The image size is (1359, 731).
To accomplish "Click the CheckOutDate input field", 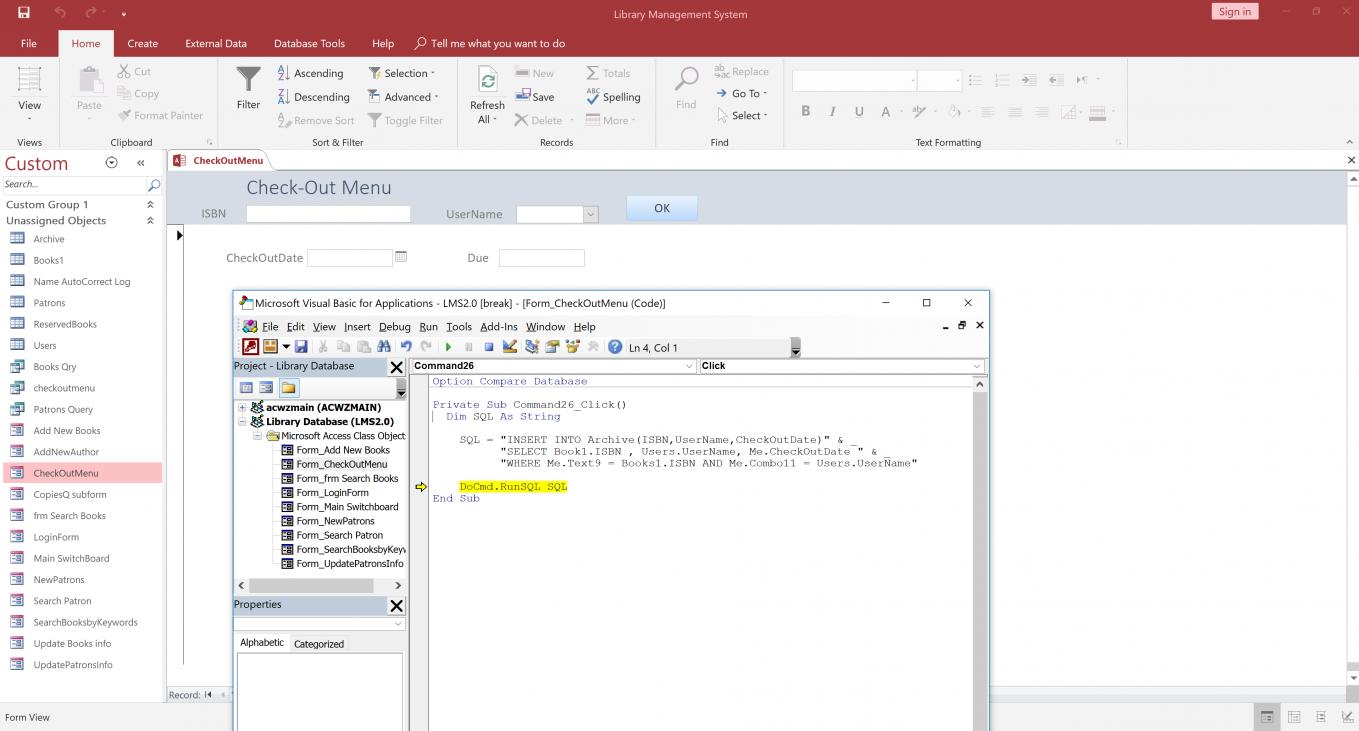I will tap(350, 258).
